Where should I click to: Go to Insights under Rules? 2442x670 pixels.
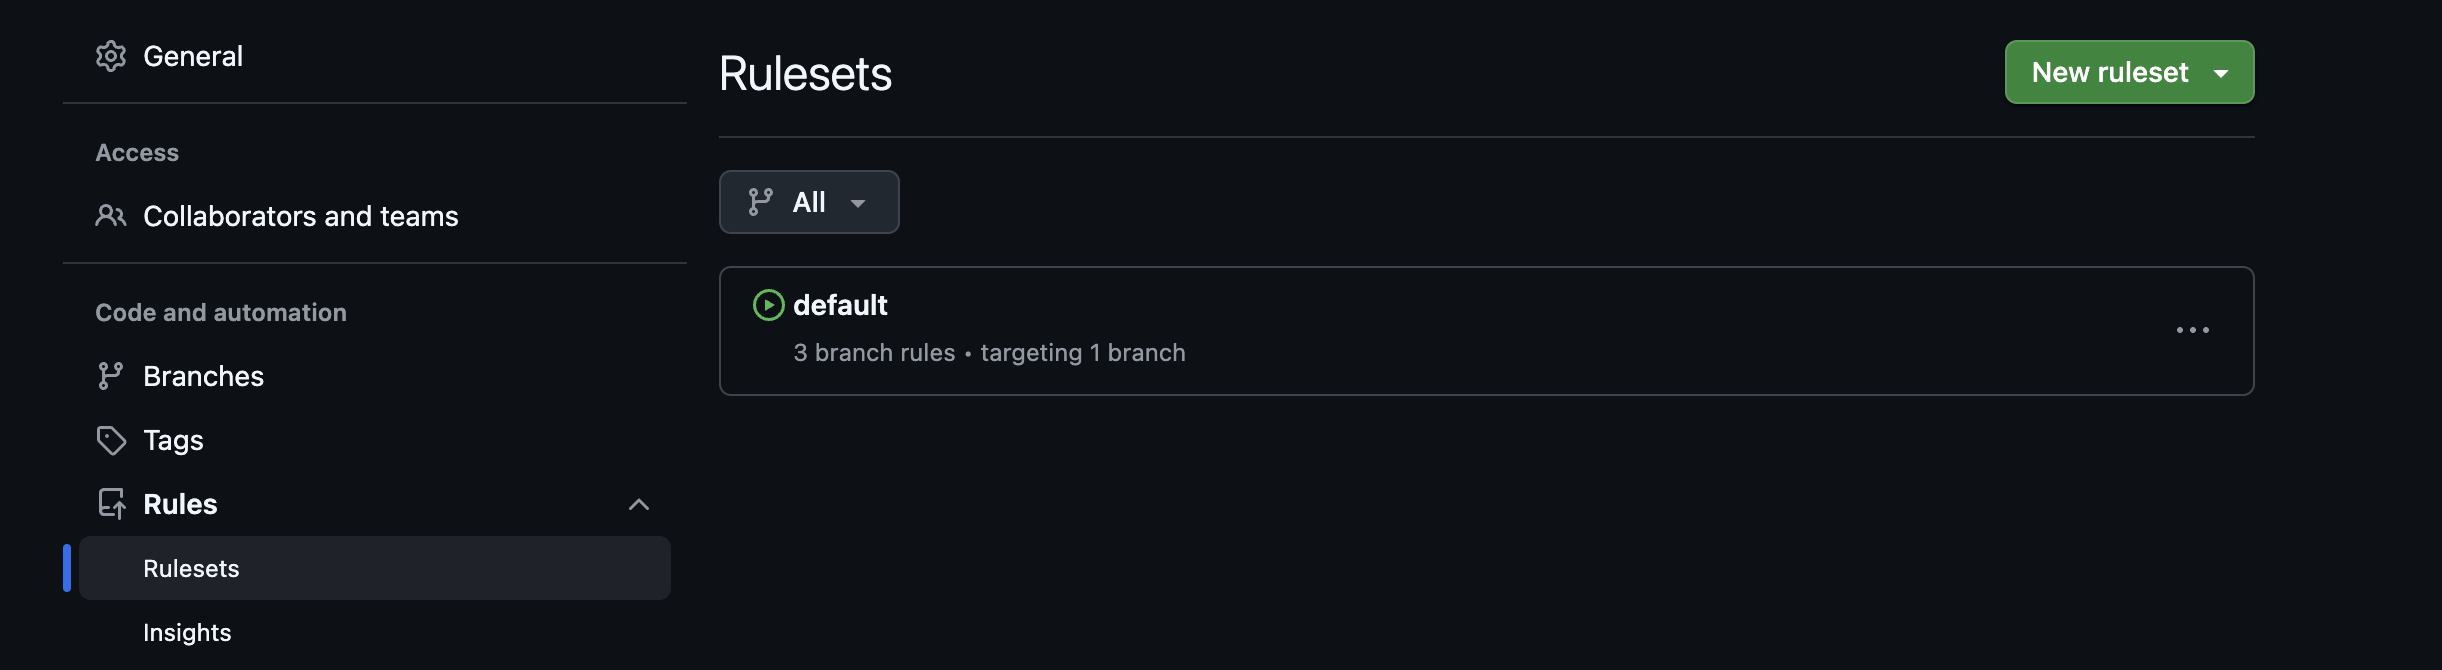(x=187, y=632)
